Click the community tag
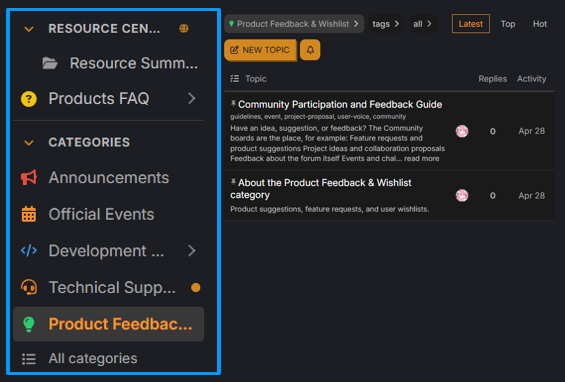 (x=389, y=116)
